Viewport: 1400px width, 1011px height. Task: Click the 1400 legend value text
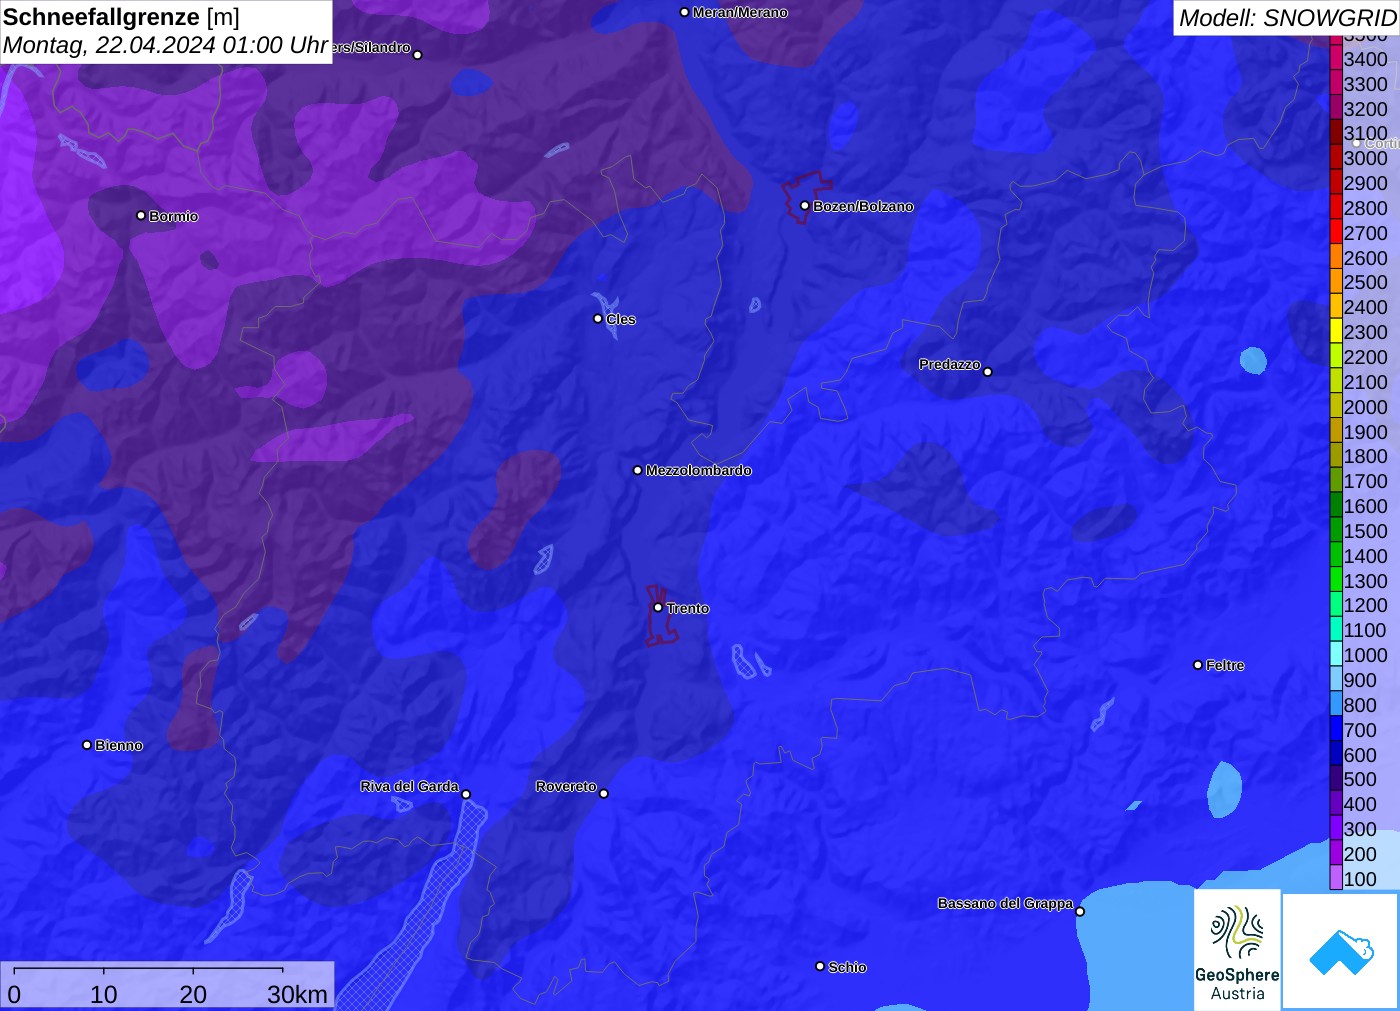point(1366,556)
